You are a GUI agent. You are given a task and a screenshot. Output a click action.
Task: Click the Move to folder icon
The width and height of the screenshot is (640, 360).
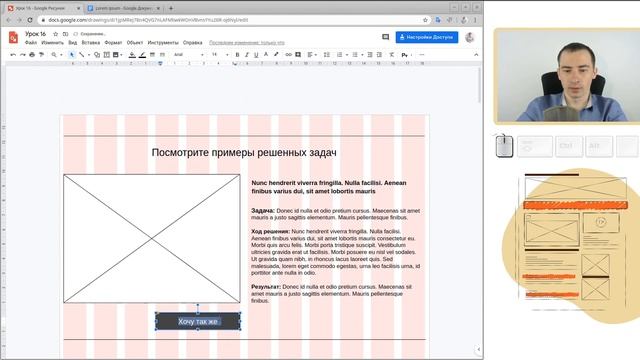click(65, 34)
